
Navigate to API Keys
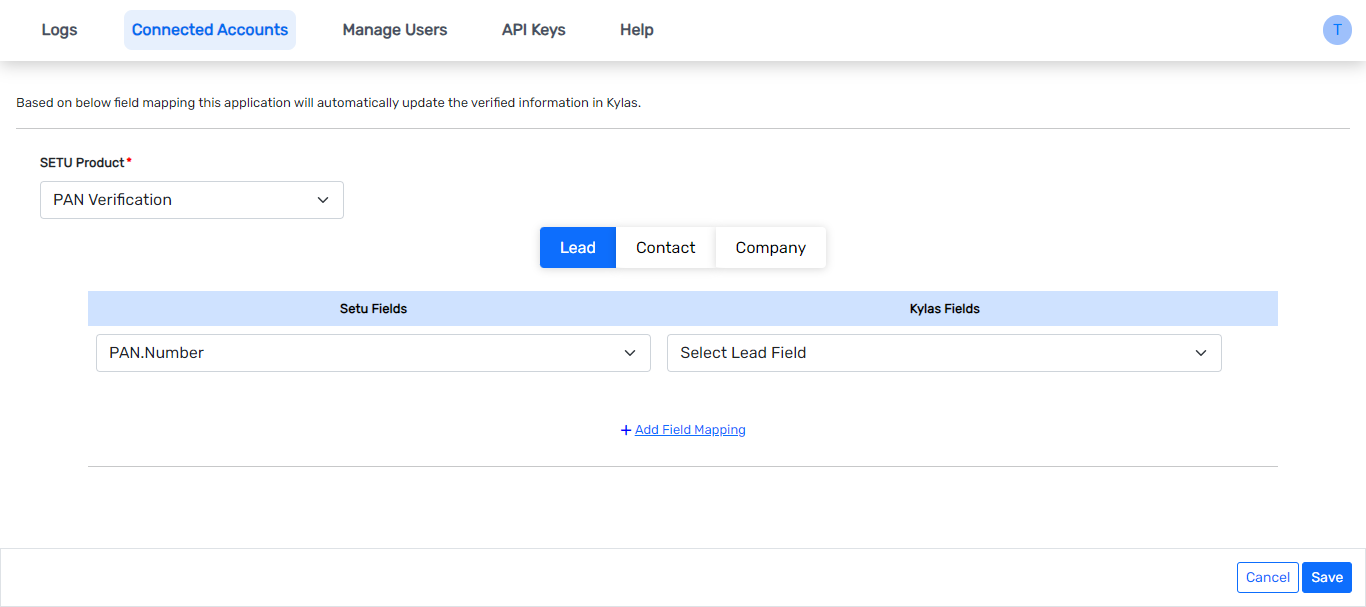click(534, 30)
